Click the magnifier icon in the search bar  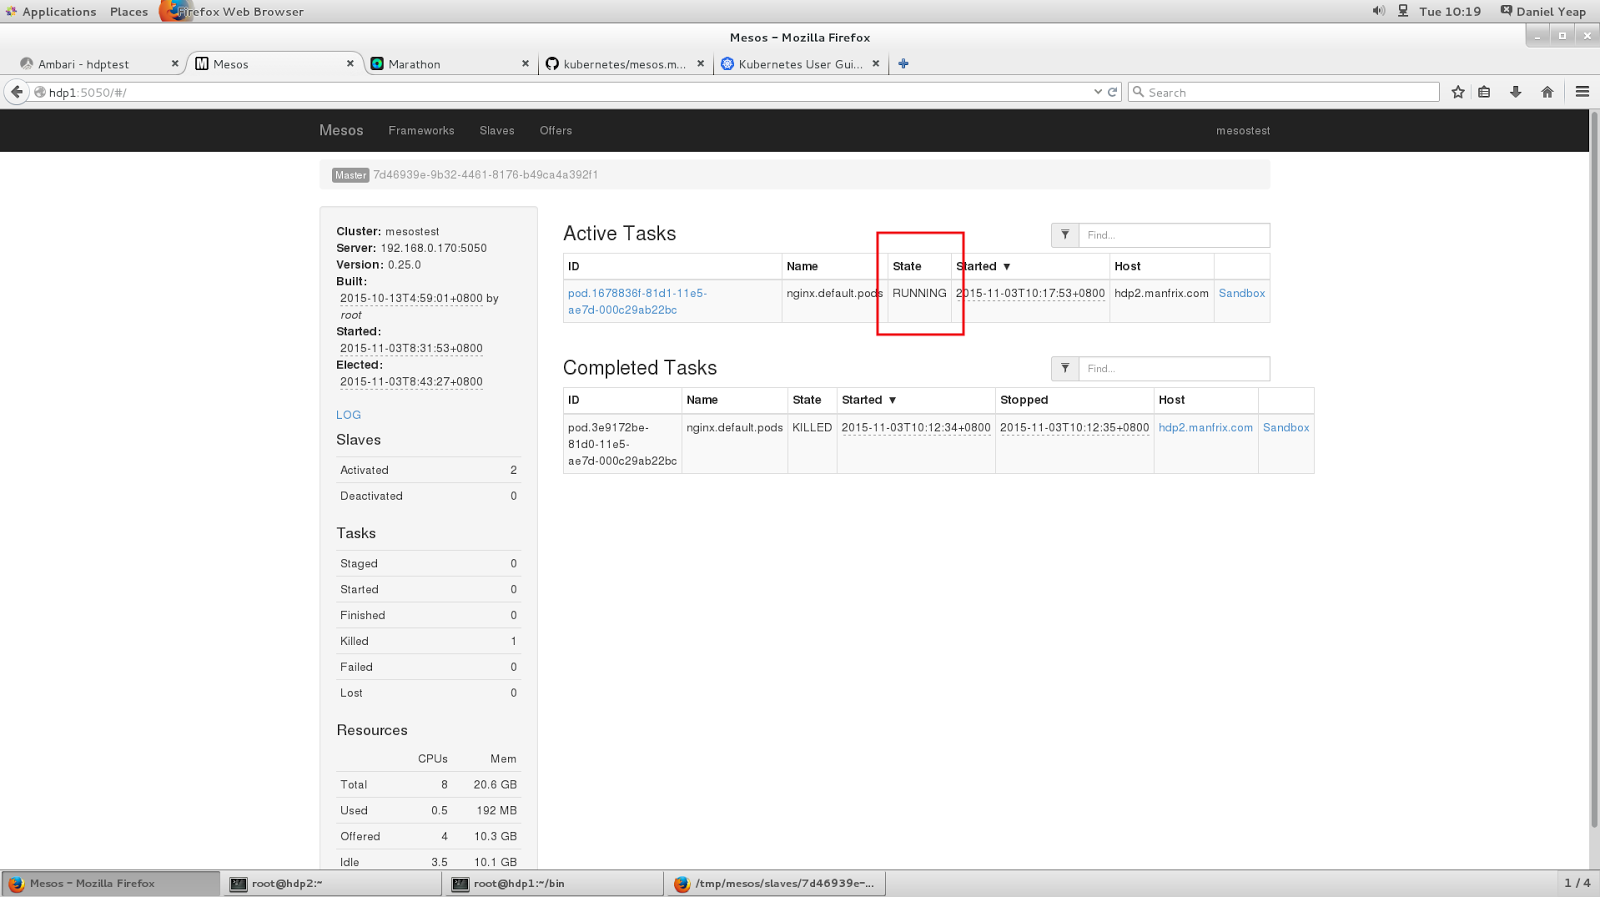click(1138, 92)
